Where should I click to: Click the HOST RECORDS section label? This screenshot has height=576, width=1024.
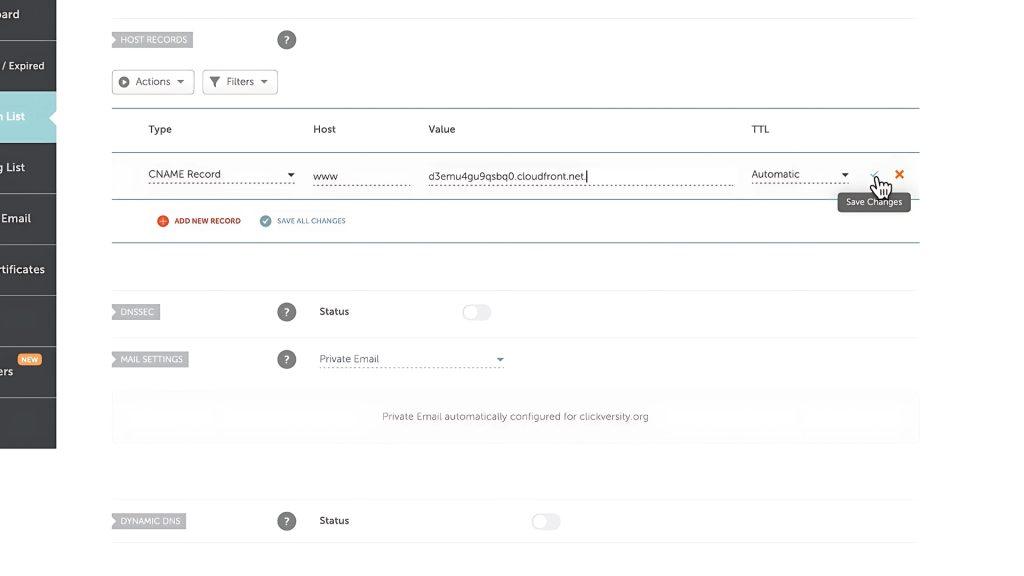click(153, 40)
